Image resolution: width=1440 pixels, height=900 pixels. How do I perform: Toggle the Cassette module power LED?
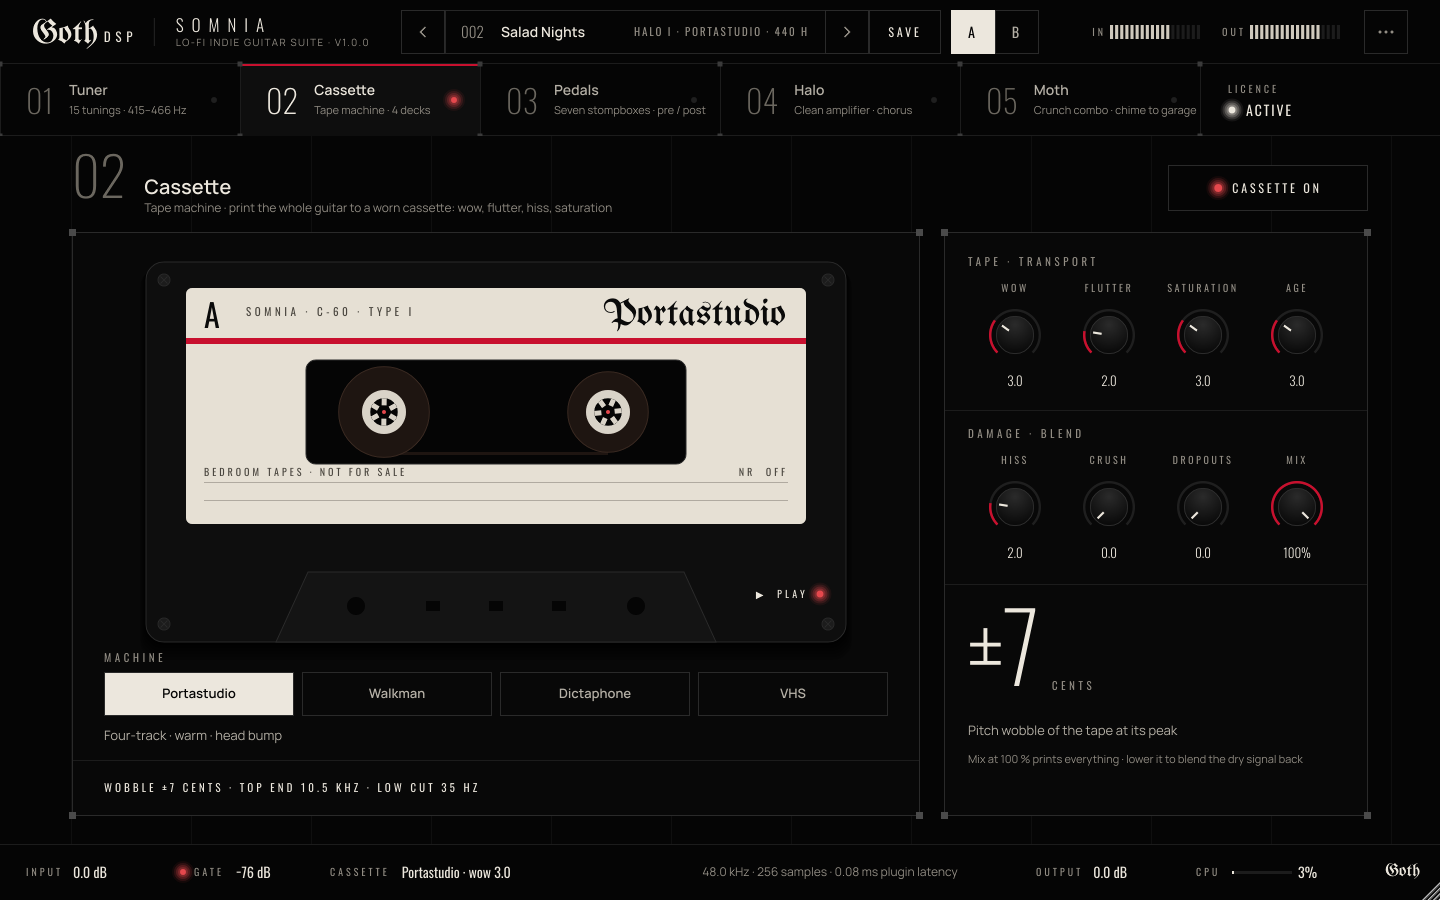point(454,100)
